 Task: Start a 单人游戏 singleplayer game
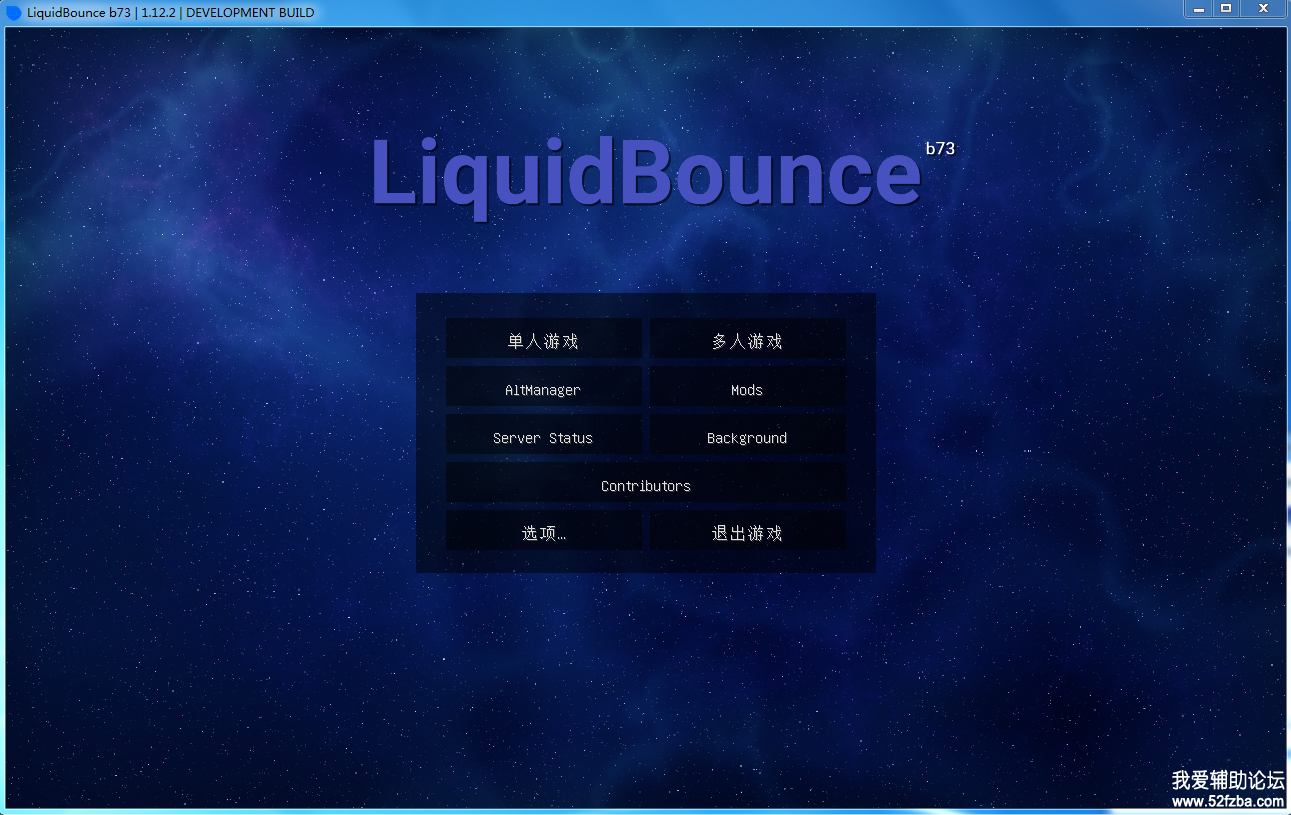click(x=543, y=341)
